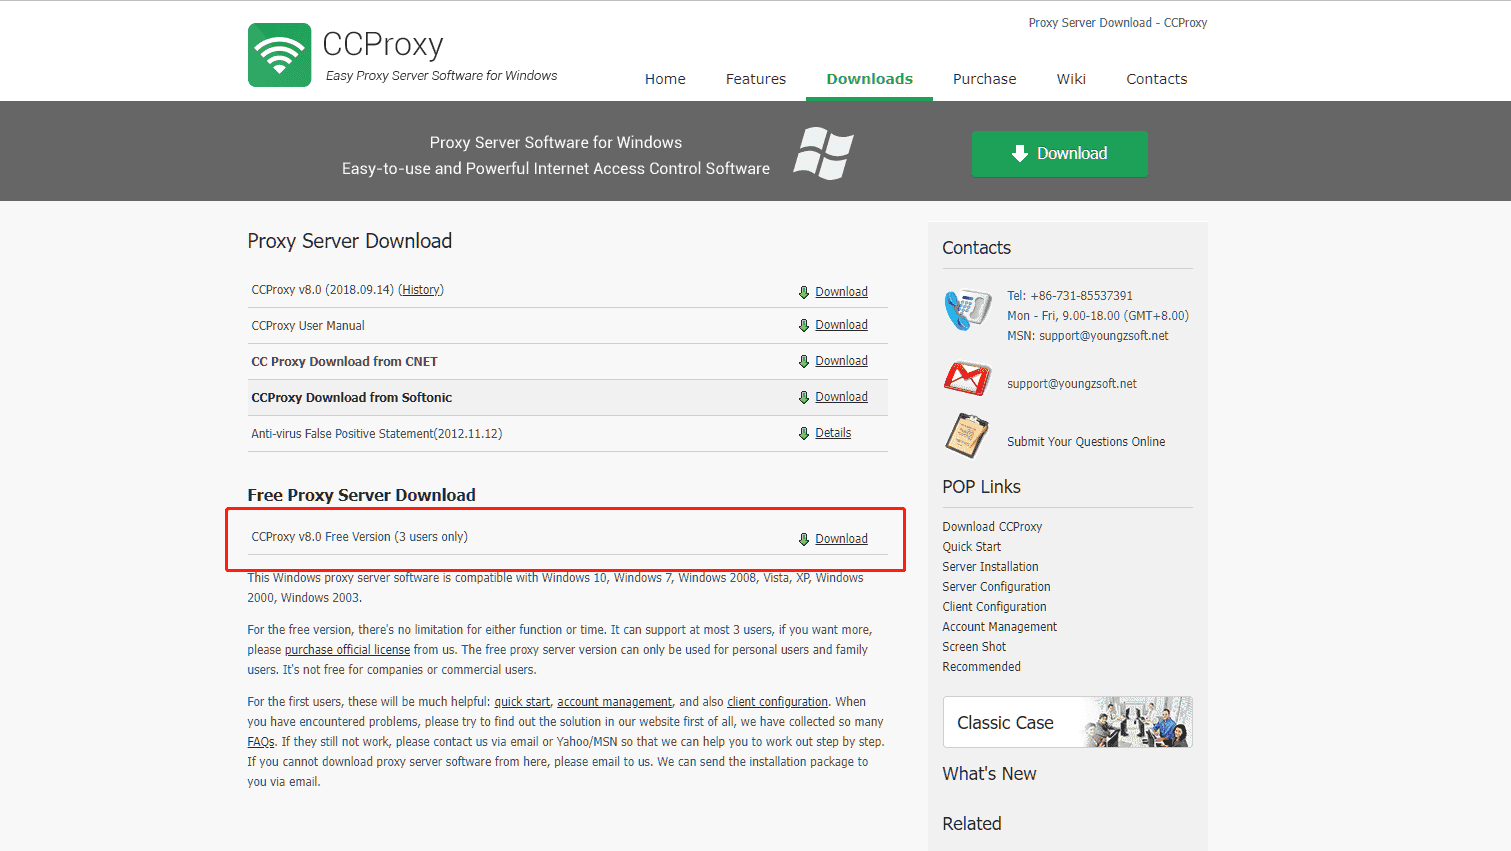Click the green arrow icon beside CCProxy v8.0 (2018.09.14)
This screenshot has height=851, width=1511.
[x=804, y=292]
